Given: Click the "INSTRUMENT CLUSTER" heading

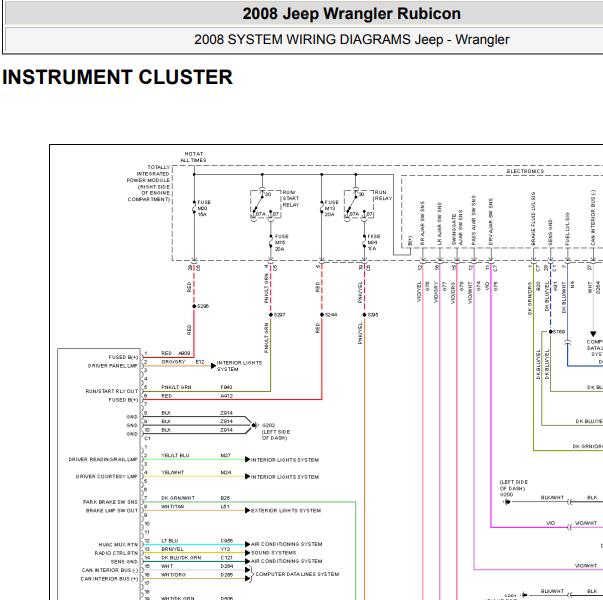Looking at the screenshot, I should click(x=117, y=77).
